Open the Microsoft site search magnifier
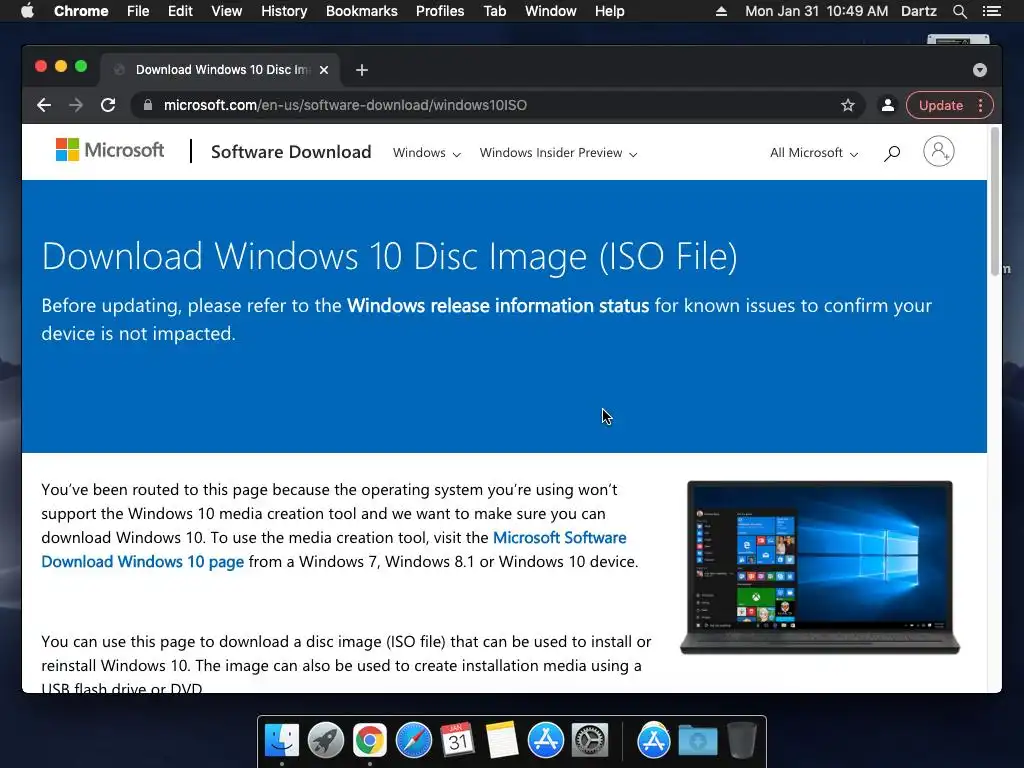1024x768 pixels. pos(892,153)
